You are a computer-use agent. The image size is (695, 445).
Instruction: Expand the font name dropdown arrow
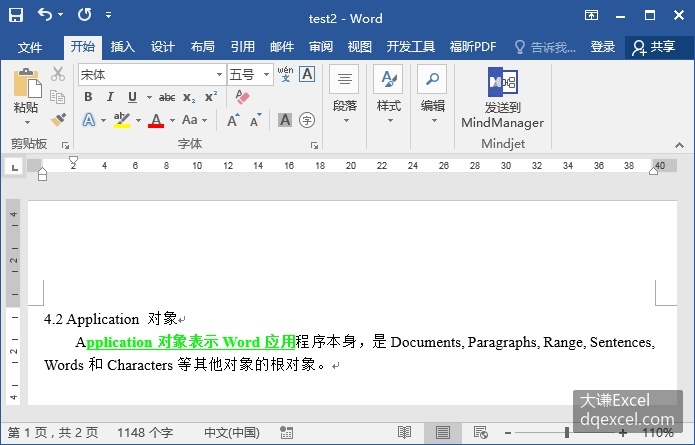(219, 74)
